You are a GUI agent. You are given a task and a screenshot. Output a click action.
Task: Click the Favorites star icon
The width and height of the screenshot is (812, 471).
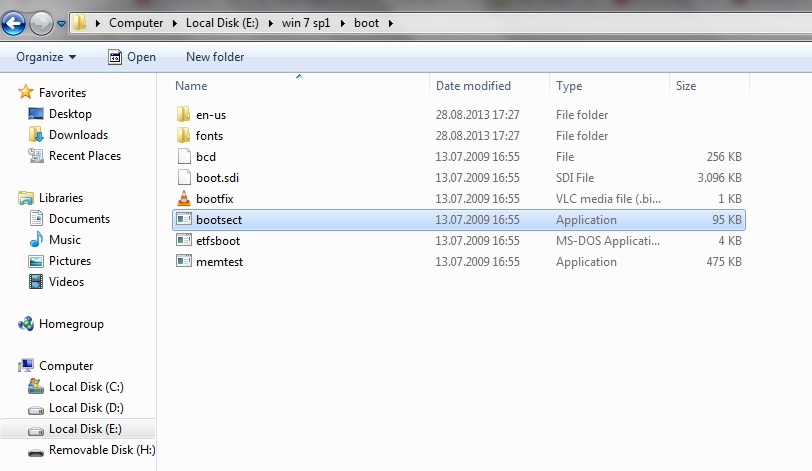(25, 92)
